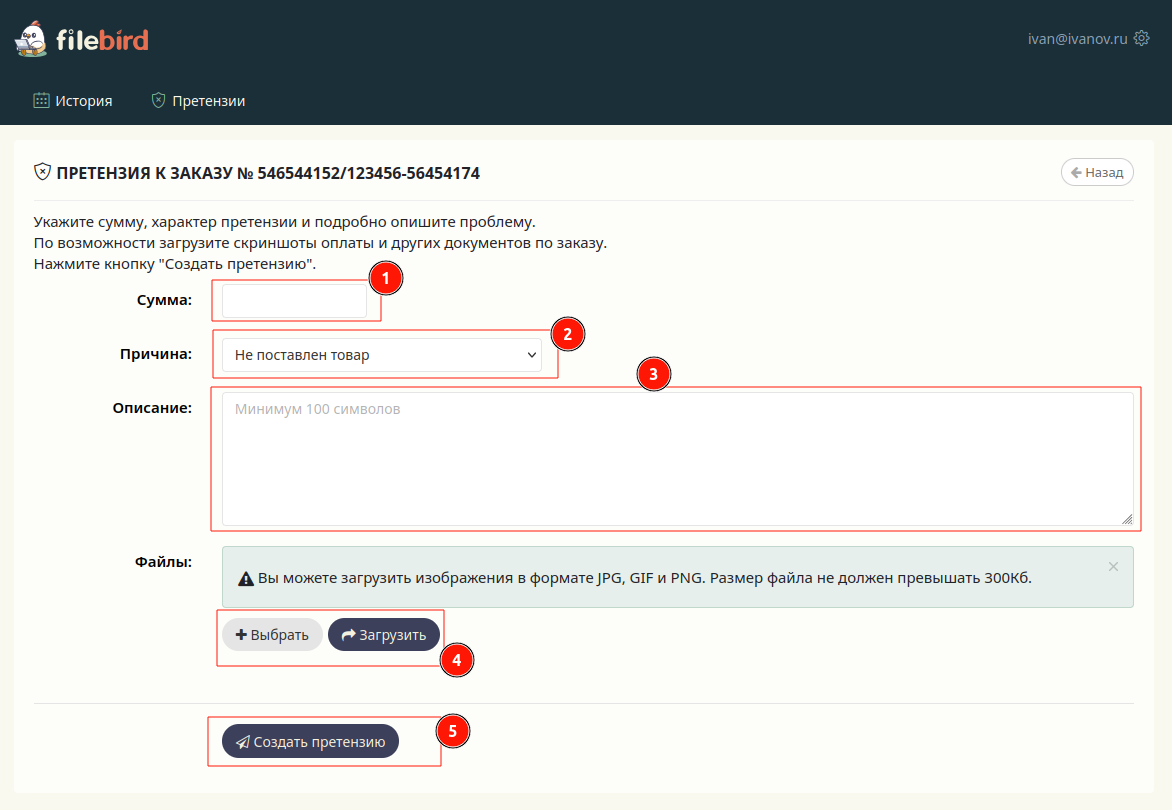This screenshot has width=1172, height=810.
Task: Click red marker number 3
Action: [653, 374]
